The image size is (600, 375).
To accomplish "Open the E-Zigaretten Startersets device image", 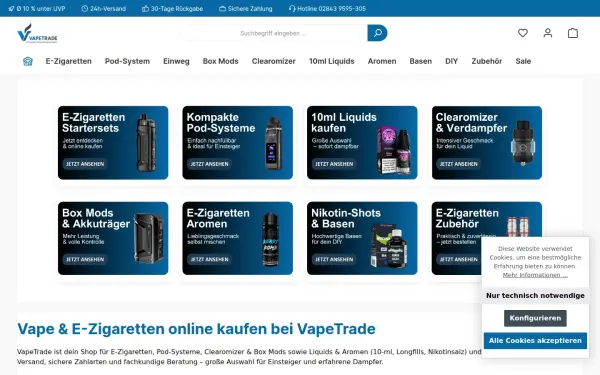I will point(146,143).
